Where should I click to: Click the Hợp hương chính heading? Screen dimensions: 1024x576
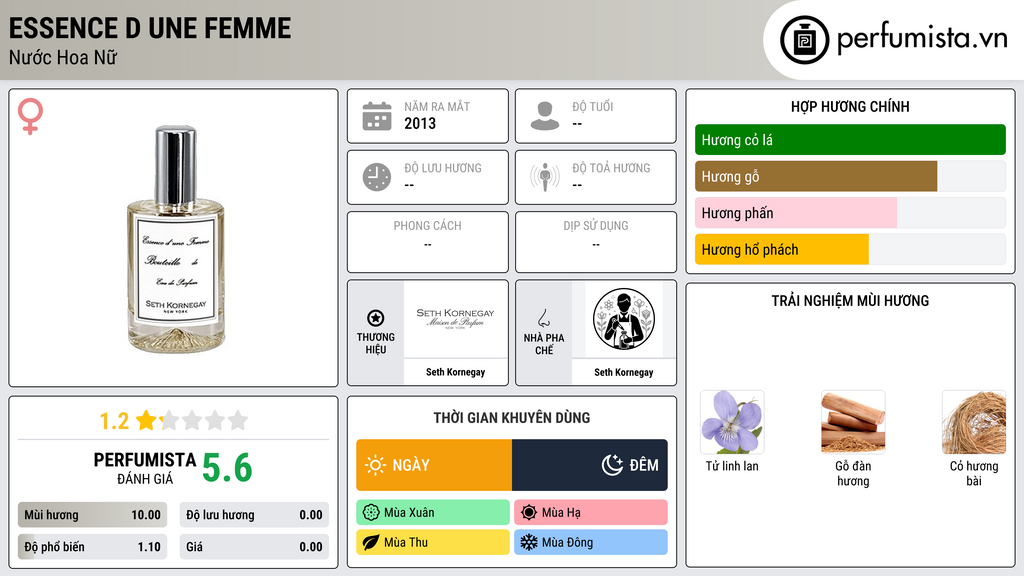[x=850, y=106]
